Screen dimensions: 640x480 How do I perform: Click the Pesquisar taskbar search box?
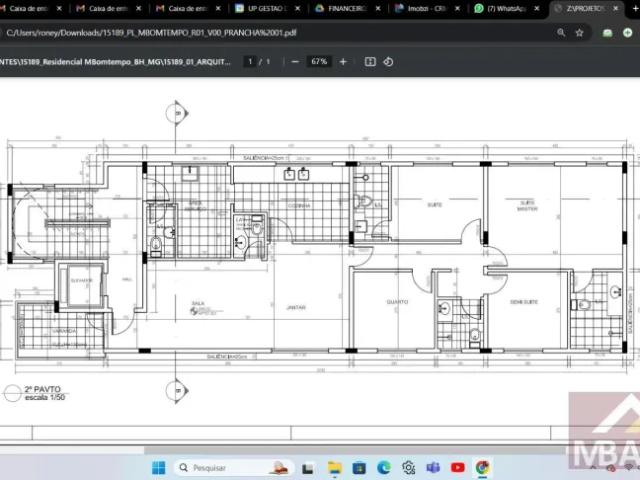(x=234, y=468)
